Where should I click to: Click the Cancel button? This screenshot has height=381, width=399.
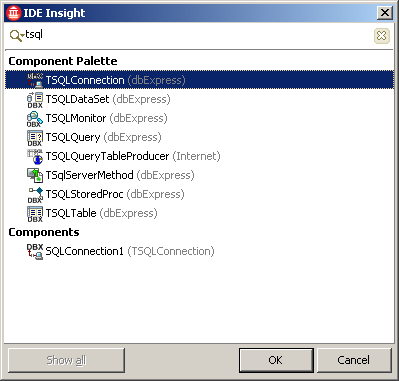click(354, 360)
